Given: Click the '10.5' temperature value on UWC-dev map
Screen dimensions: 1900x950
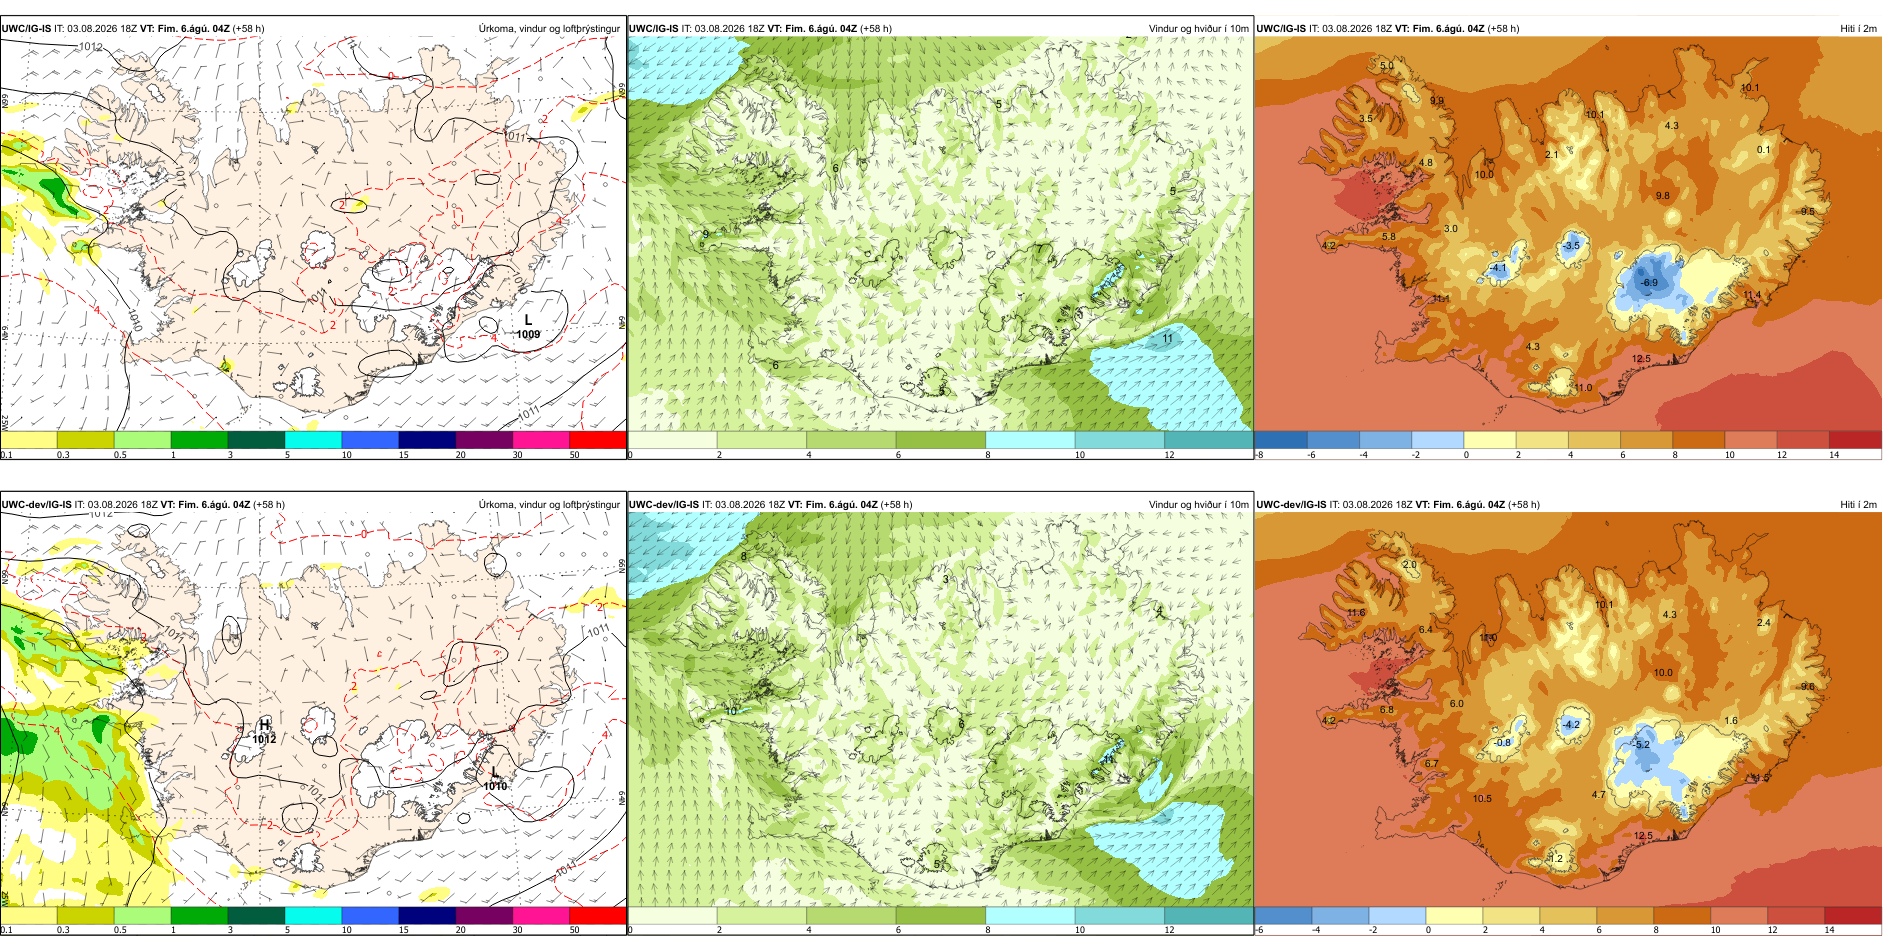Looking at the screenshot, I should tap(1482, 799).
